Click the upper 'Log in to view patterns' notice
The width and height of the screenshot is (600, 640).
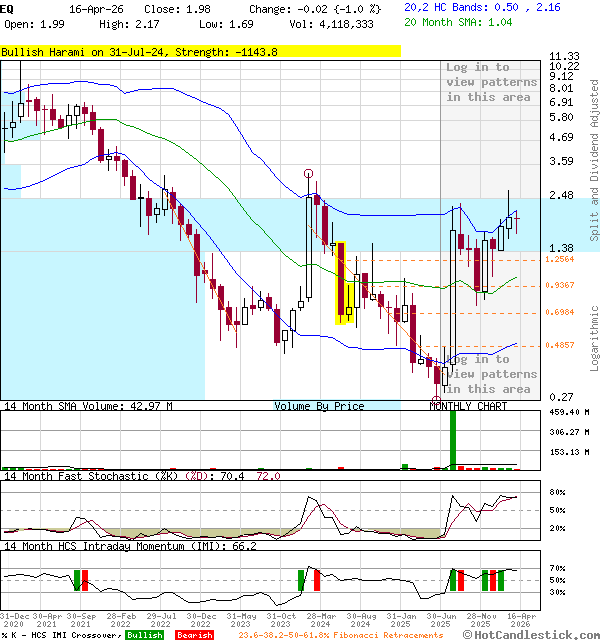pyautogui.click(x=488, y=82)
